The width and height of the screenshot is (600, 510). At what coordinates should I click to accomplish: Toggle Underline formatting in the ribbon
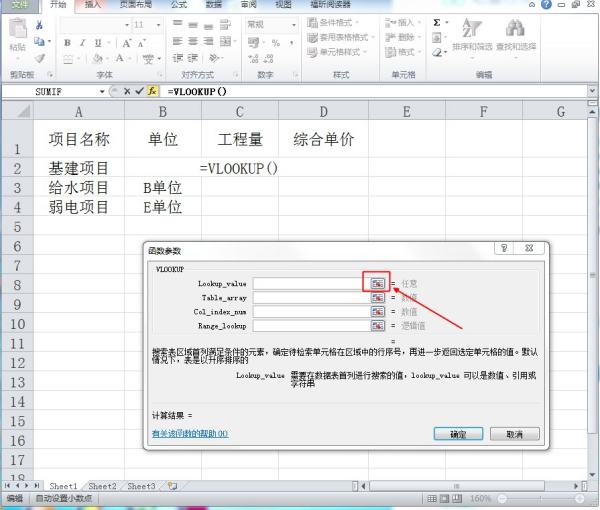click(97, 43)
